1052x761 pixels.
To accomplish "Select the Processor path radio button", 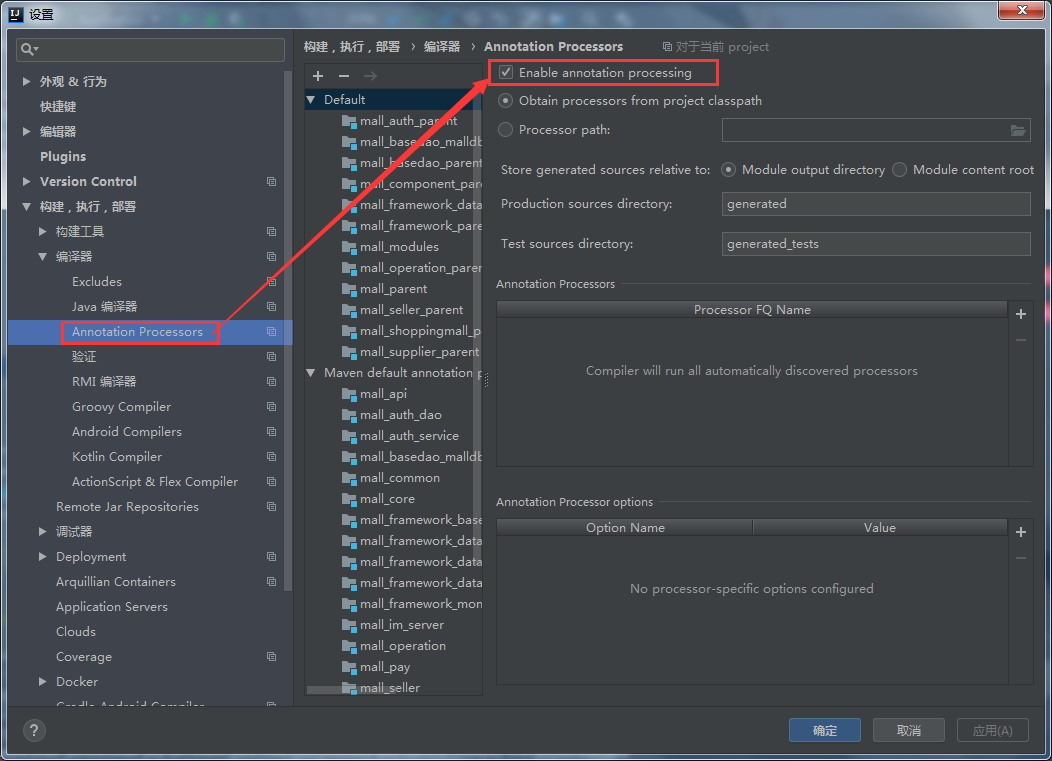I will tap(505, 129).
